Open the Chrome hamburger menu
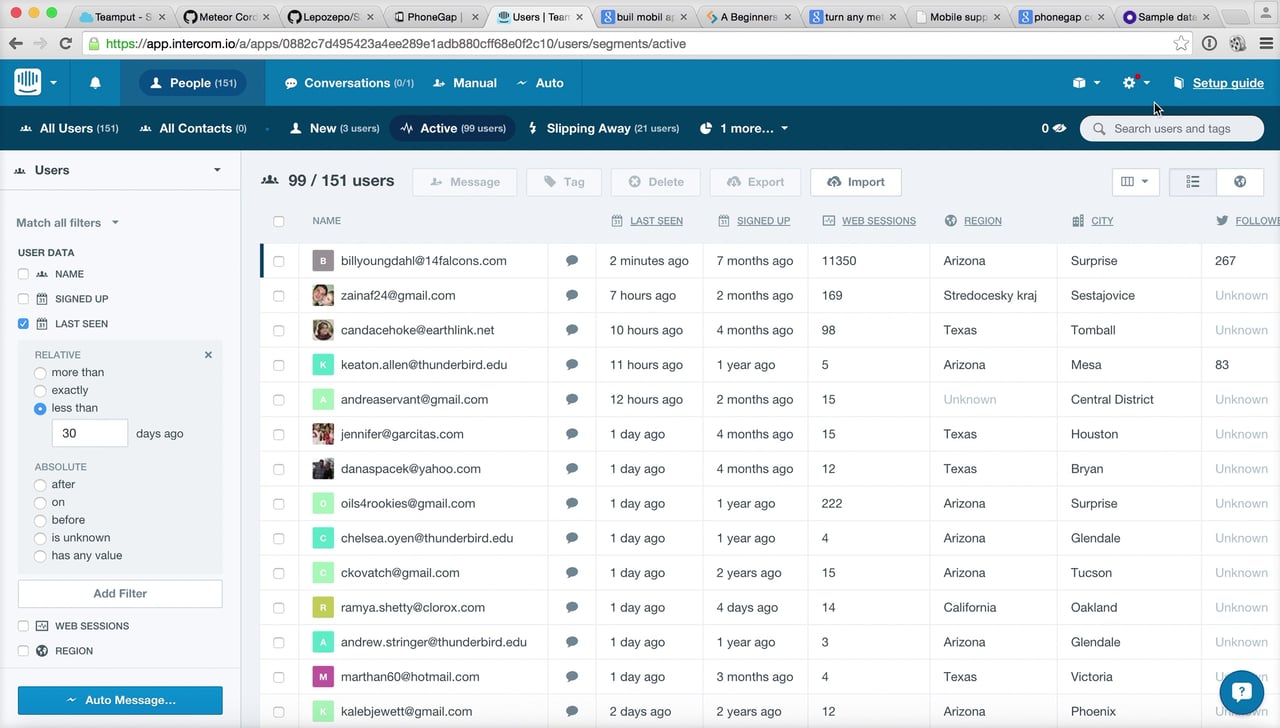Screen dimensions: 1280x728 (x=1266, y=43)
